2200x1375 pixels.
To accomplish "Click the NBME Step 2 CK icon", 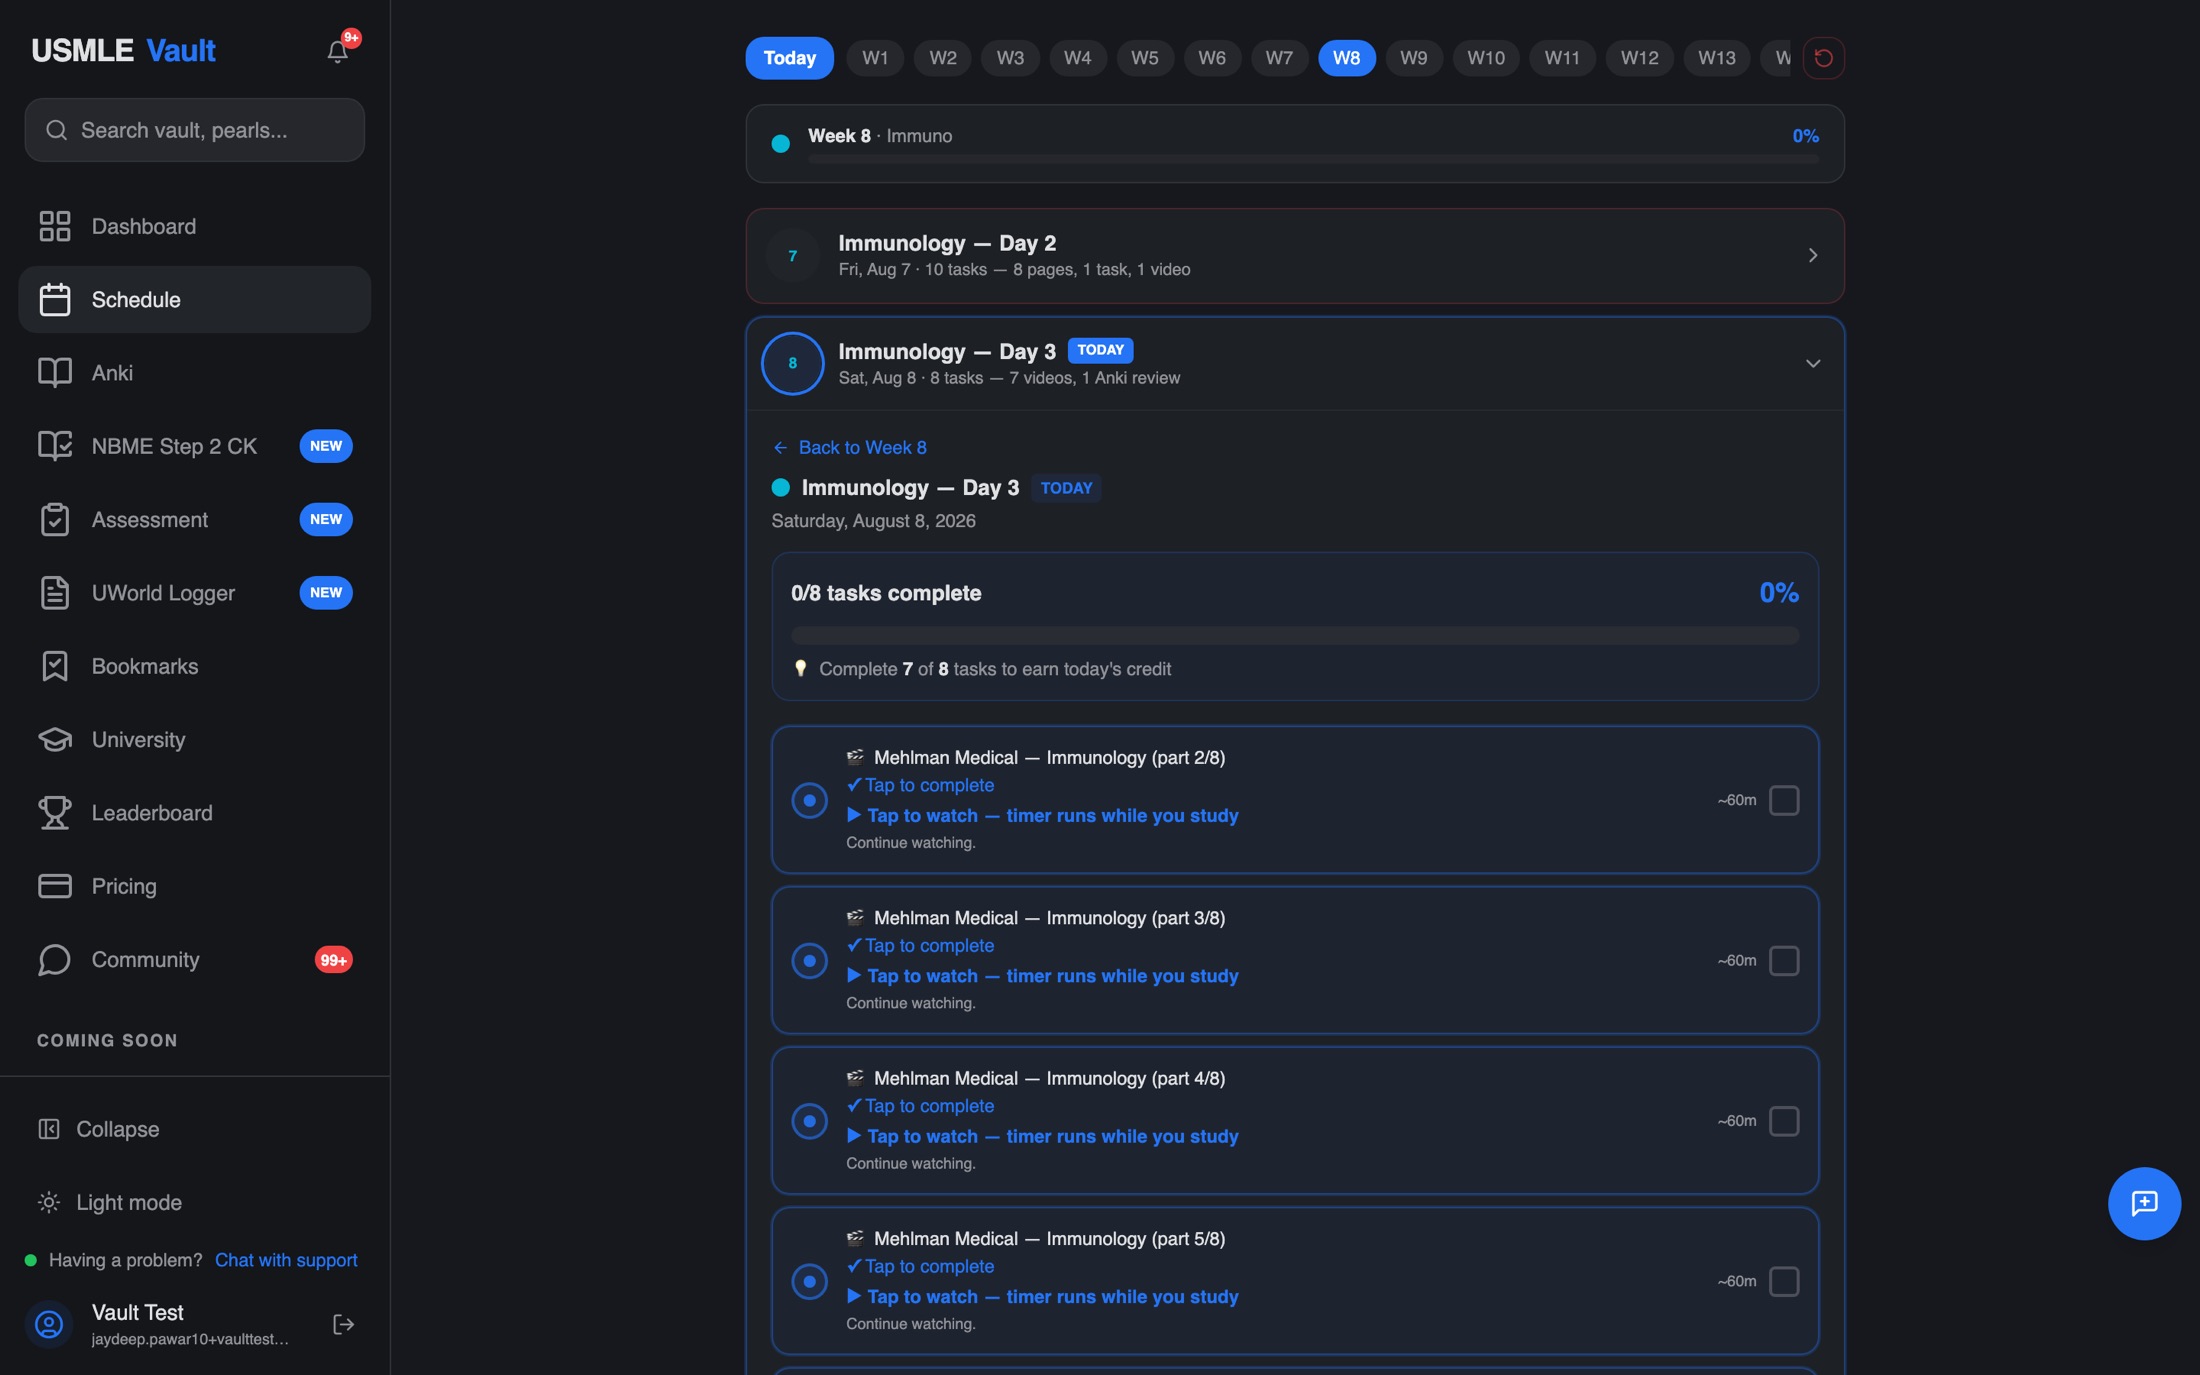I will pos(55,446).
